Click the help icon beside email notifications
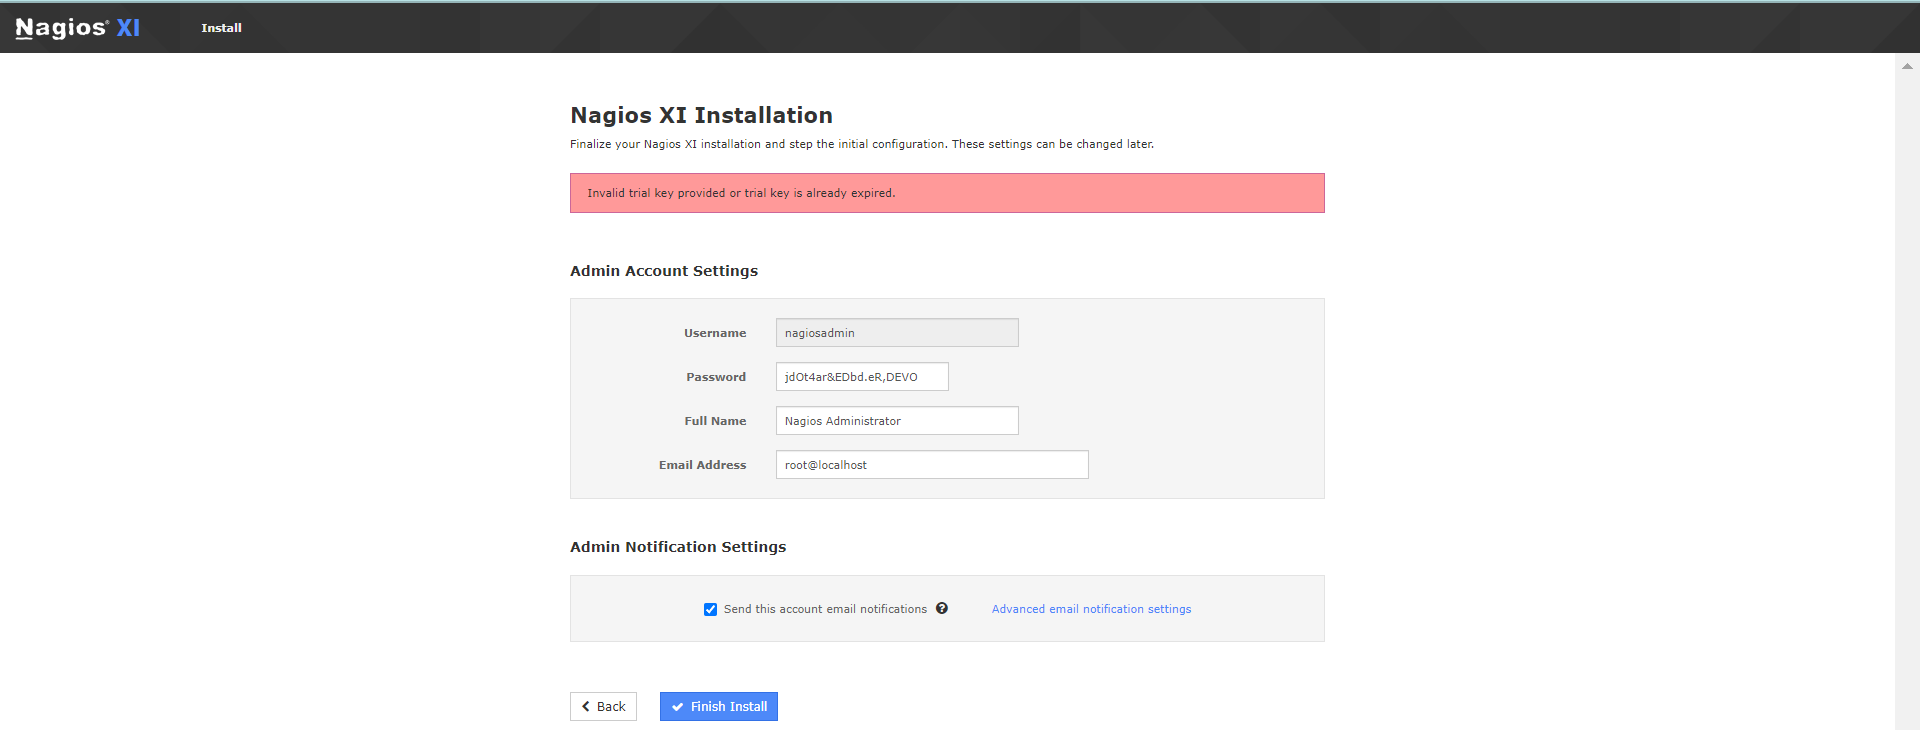The height and width of the screenshot is (730, 1920). pos(942,608)
